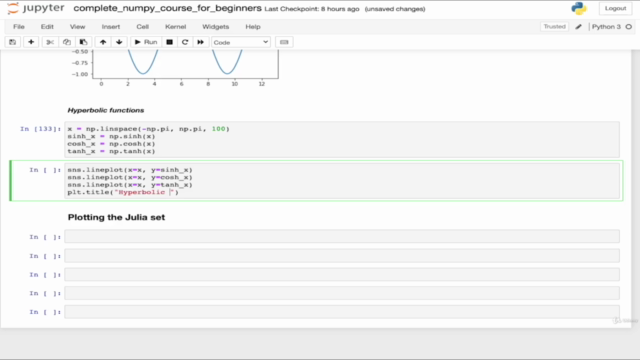Click the Last Checkpoint 8 hours ago text
Viewport: 640px width, 360px height.
(x=312, y=9)
